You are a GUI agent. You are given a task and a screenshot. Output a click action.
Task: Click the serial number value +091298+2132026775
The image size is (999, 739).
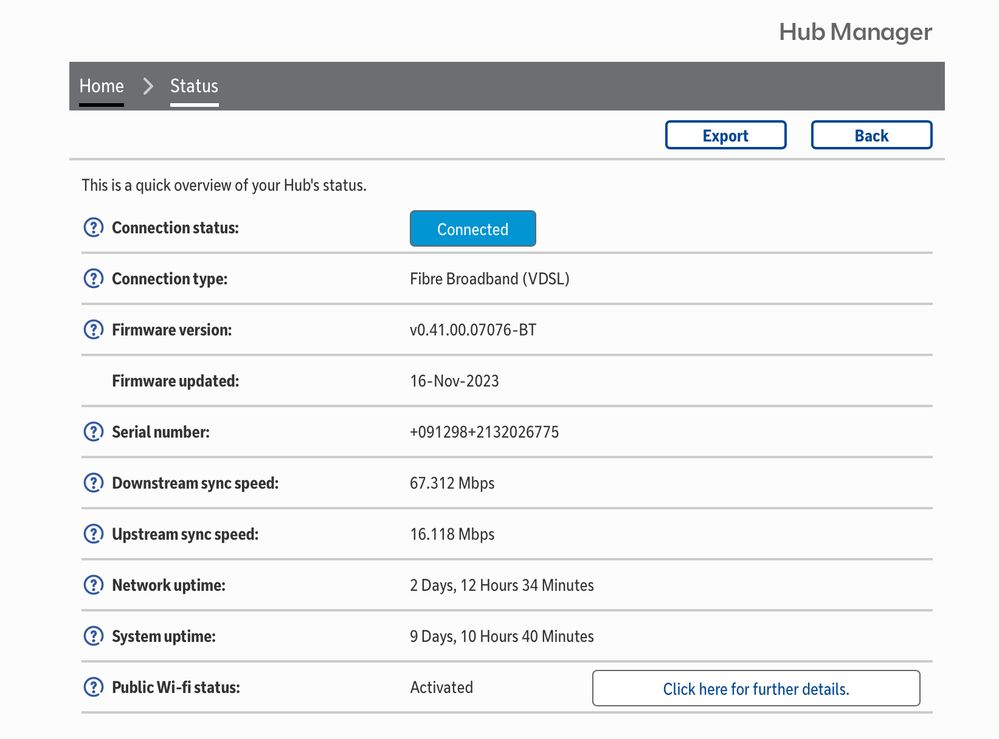[484, 432]
